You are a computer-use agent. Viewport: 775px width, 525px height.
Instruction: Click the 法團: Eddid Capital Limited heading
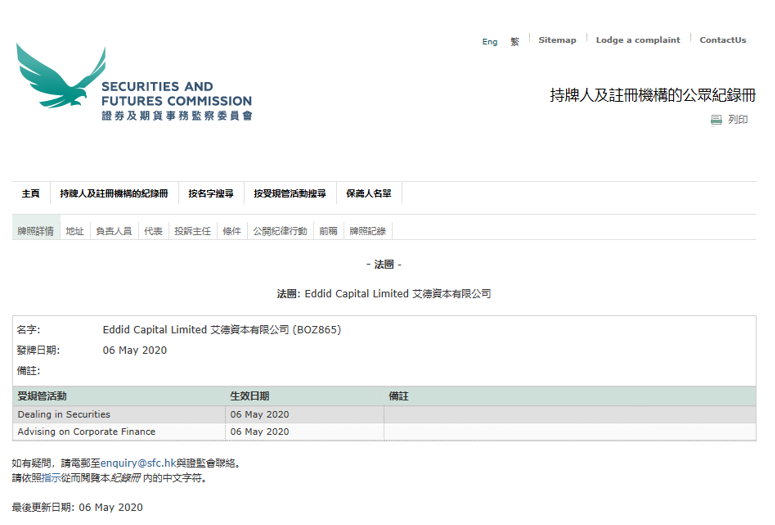384,294
